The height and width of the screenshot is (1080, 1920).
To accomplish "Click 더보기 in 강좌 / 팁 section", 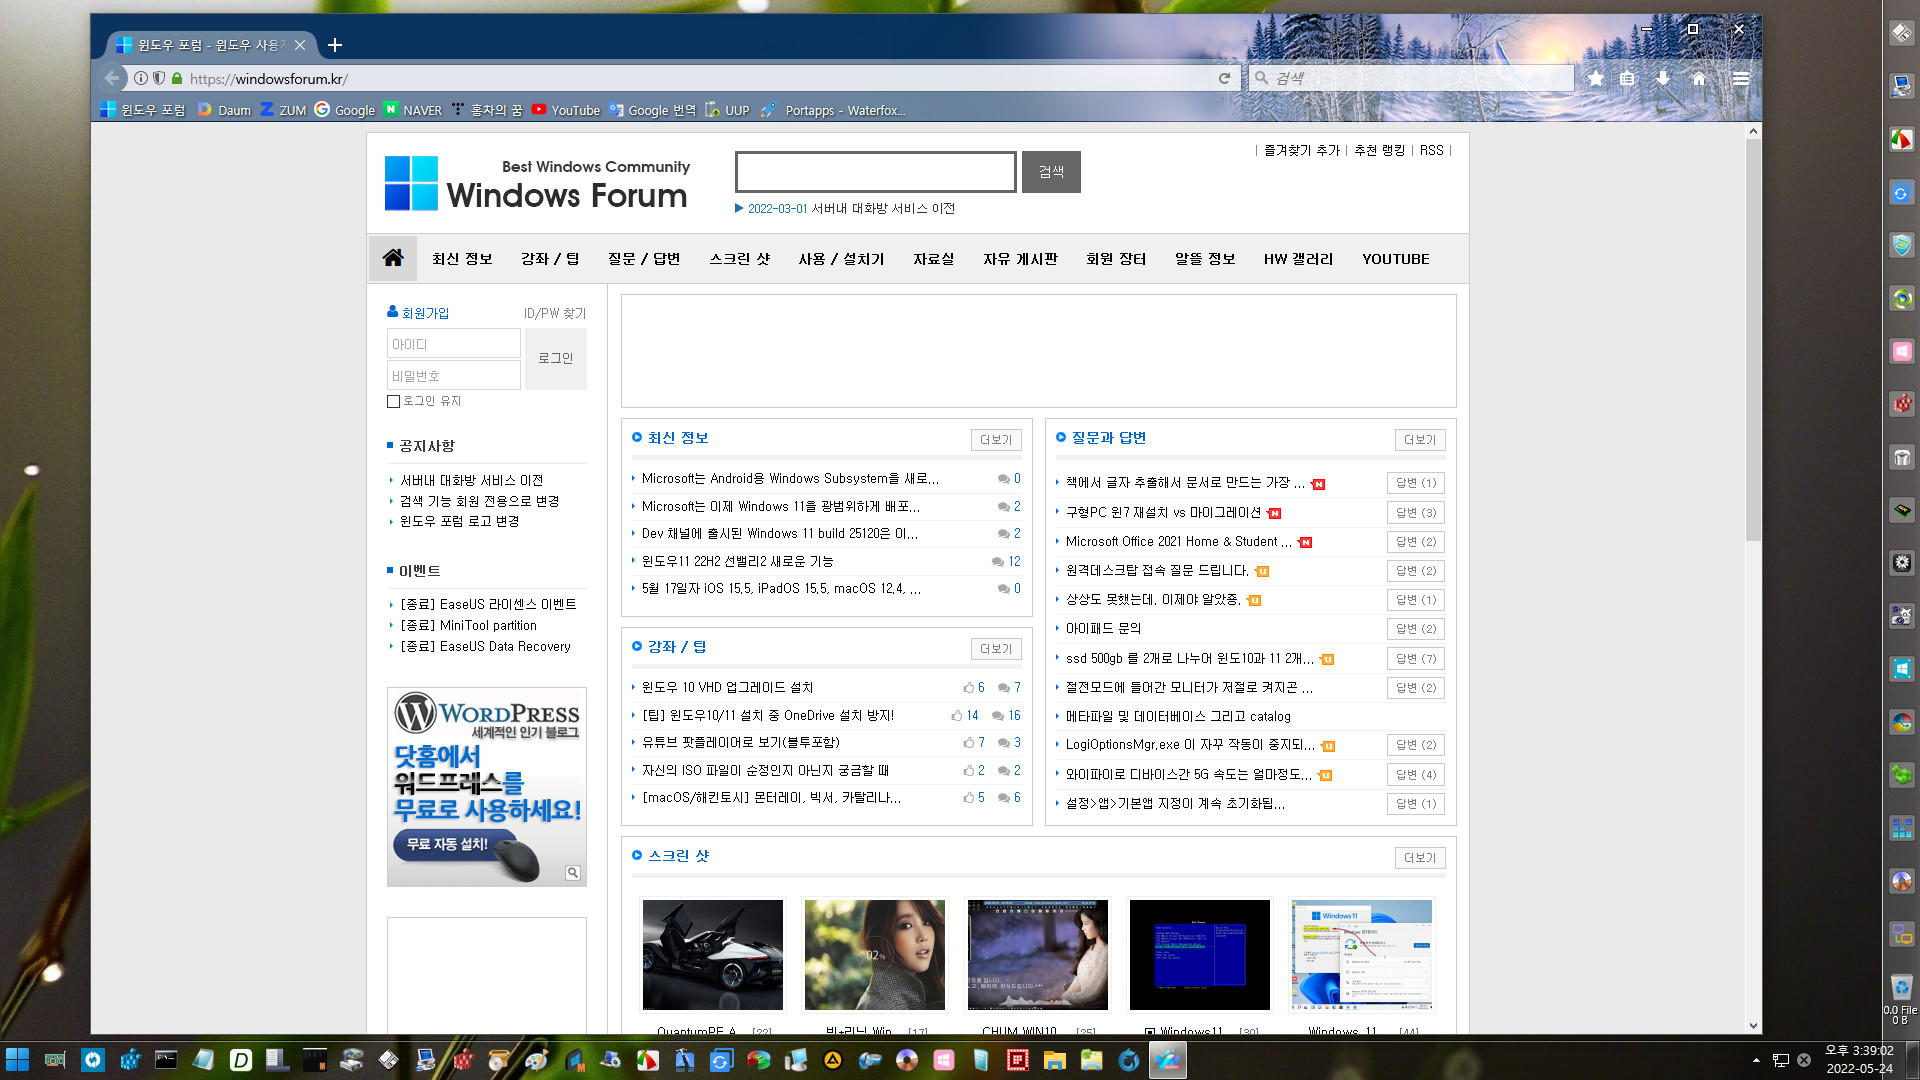I will click(x=996, y=649).
